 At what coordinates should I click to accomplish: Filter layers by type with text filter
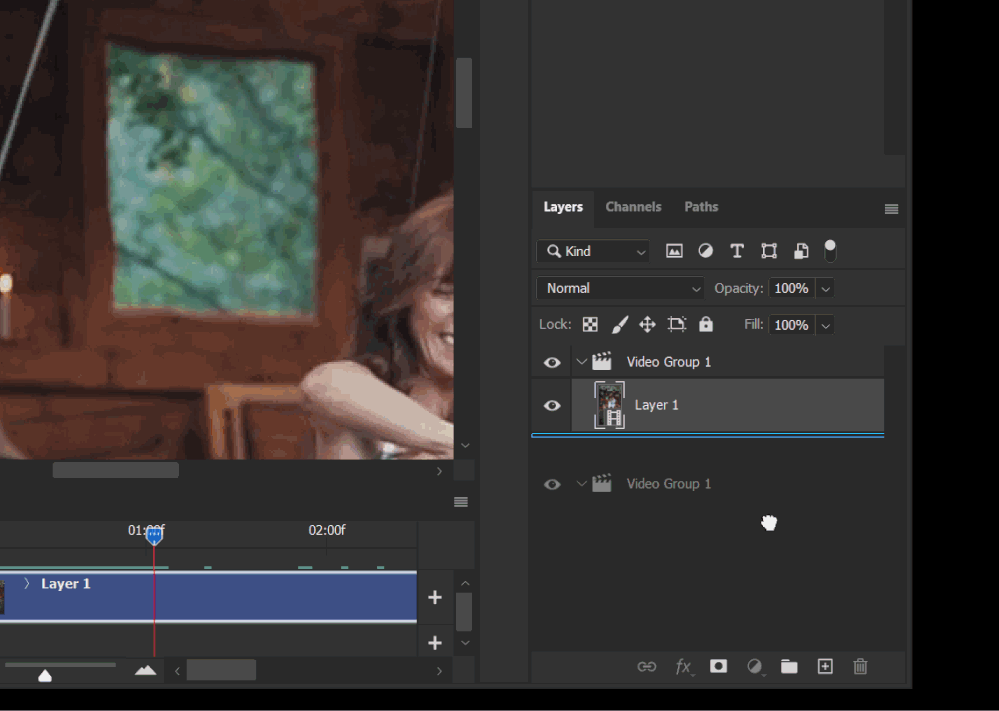coord(737,251)
